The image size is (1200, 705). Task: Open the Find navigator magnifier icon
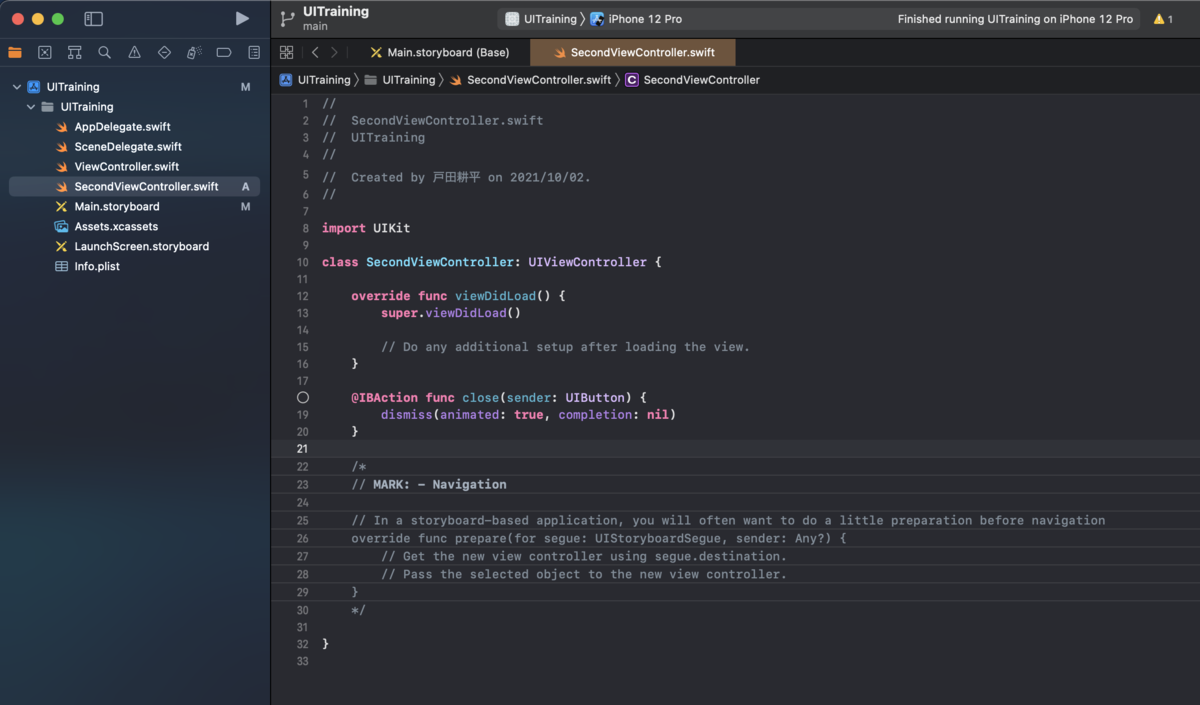coord(105,52)
